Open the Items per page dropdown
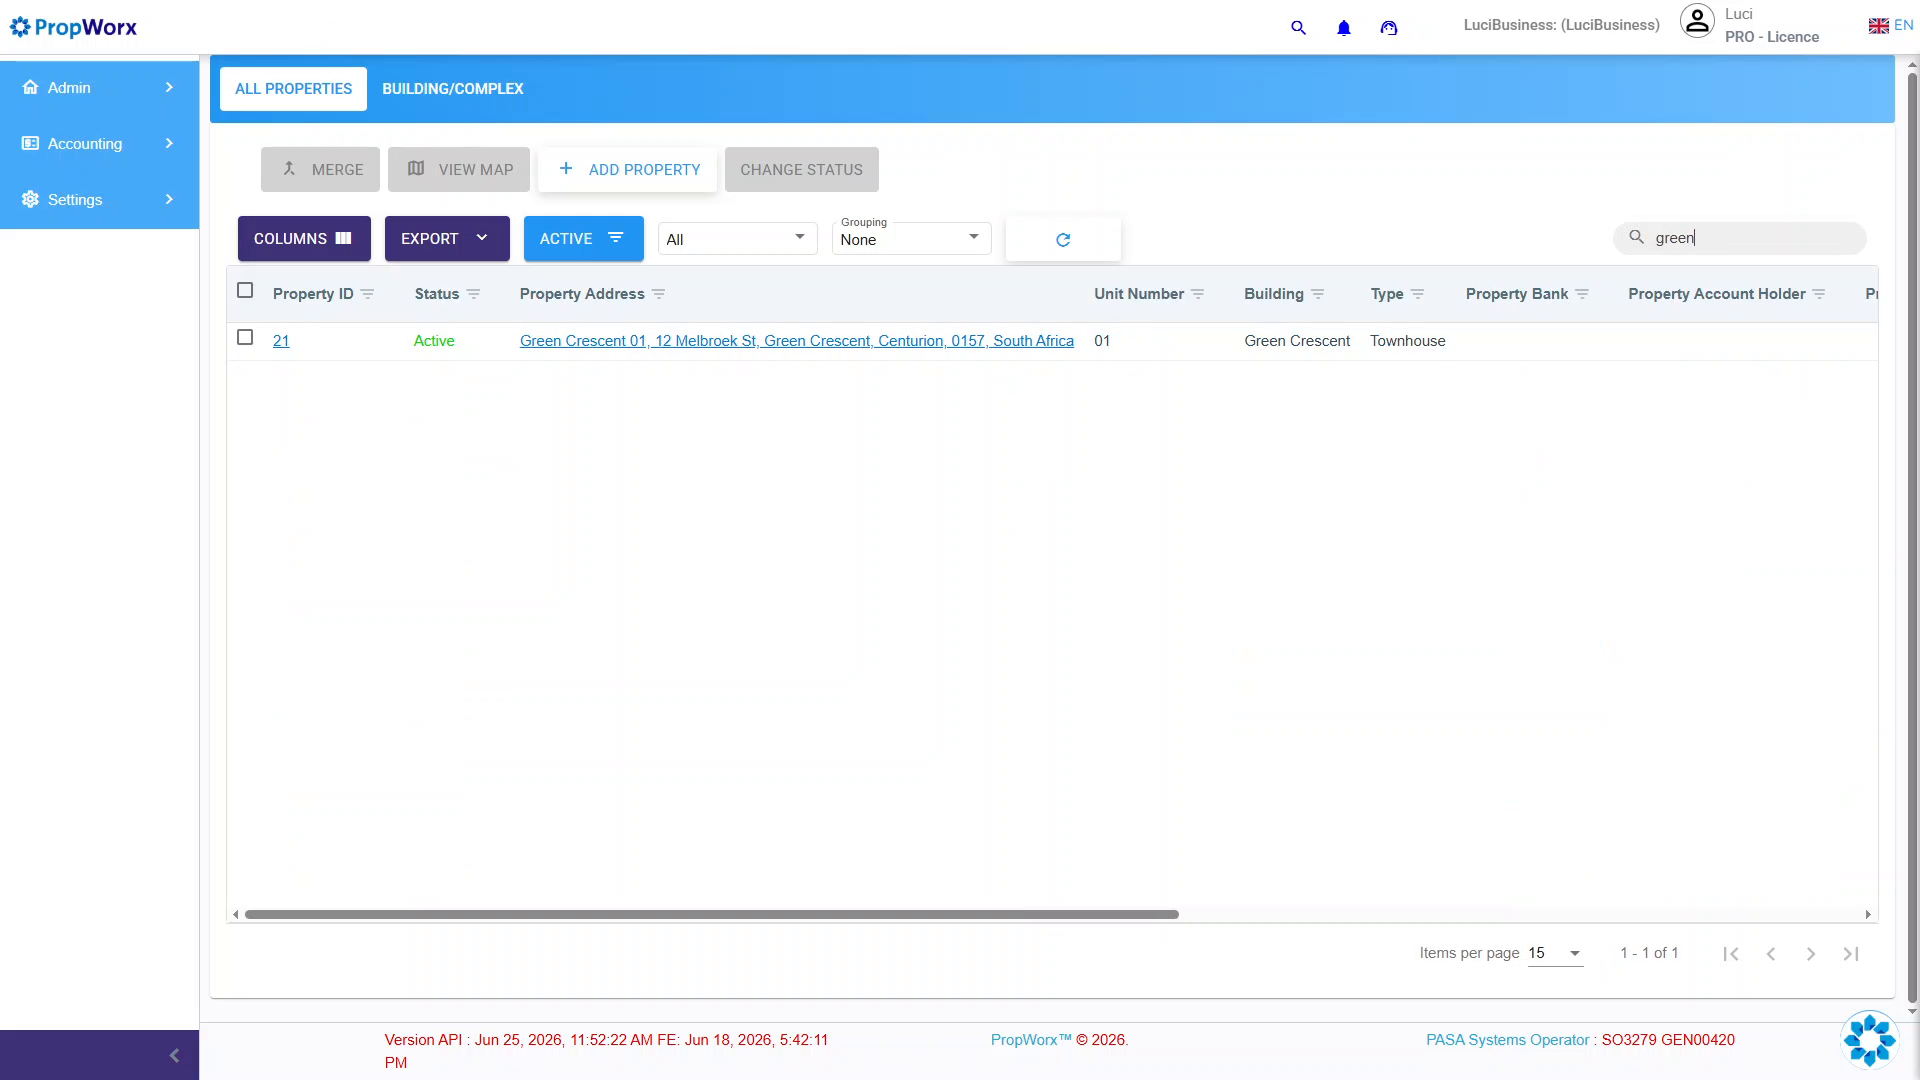Image resolution: width=1920 pixels, height=1080 pixels. tap(1555, 954)
